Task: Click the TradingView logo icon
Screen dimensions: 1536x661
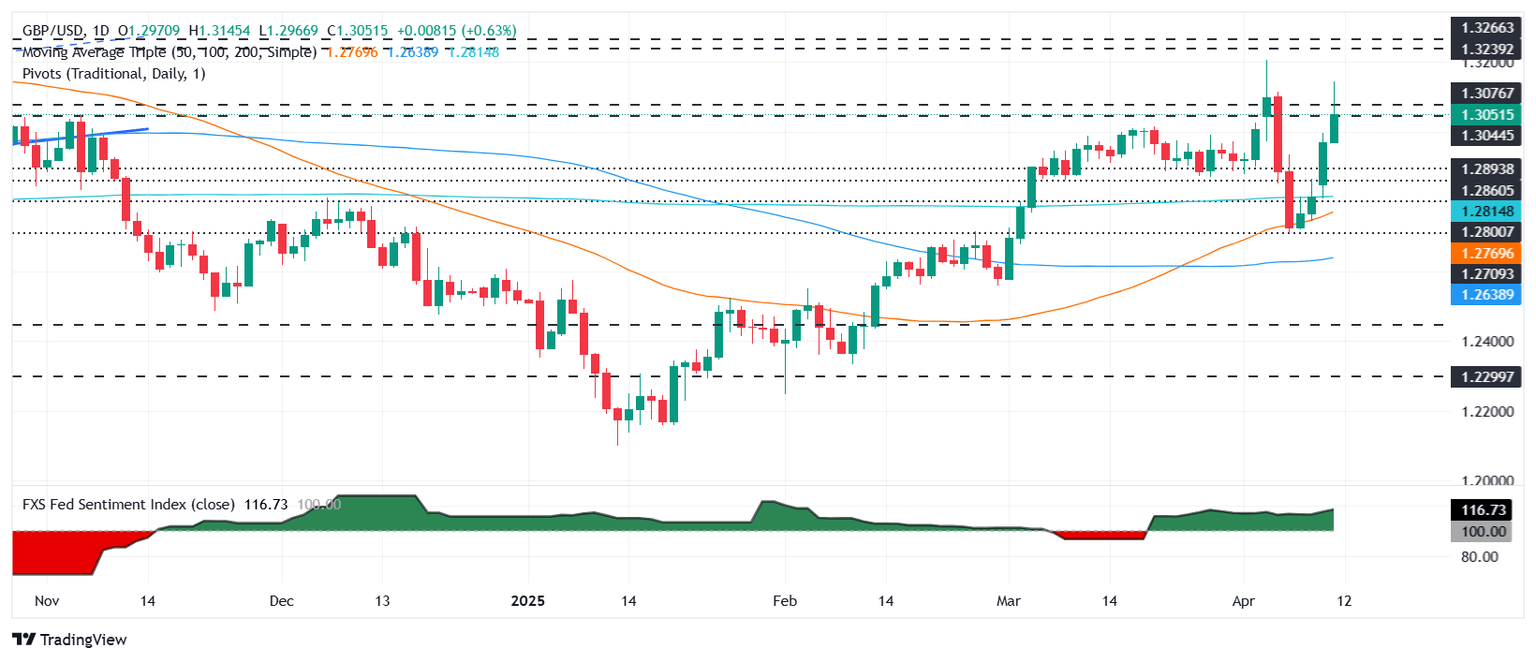Action: pyautogui.click(x=23, y=639)
